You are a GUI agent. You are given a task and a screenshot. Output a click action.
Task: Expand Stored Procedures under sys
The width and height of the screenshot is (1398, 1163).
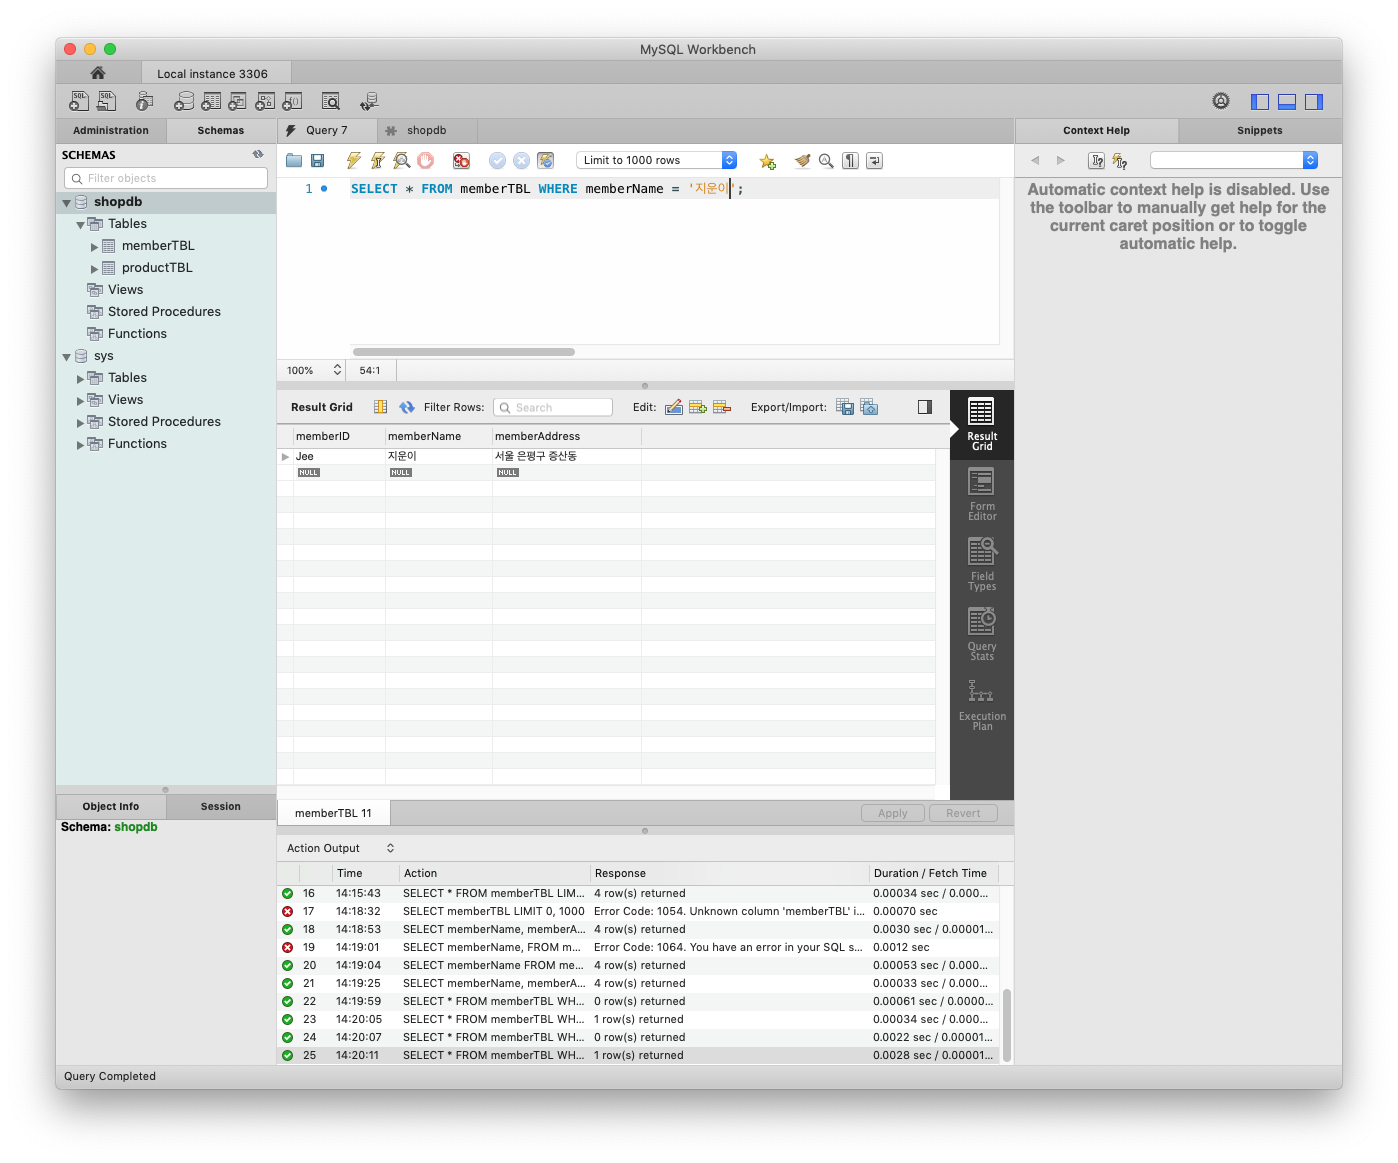81,422
